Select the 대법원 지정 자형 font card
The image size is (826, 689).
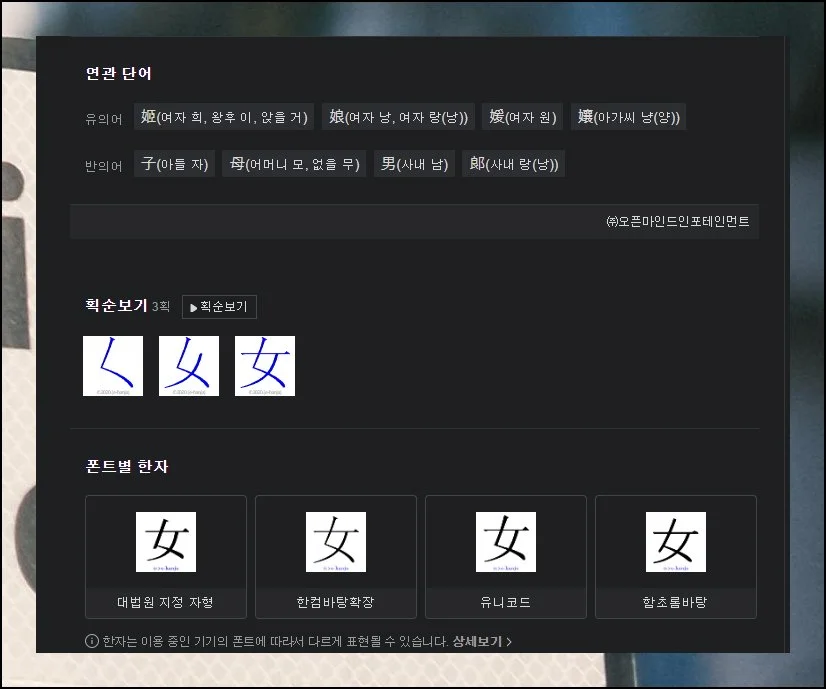coord(166,557)
